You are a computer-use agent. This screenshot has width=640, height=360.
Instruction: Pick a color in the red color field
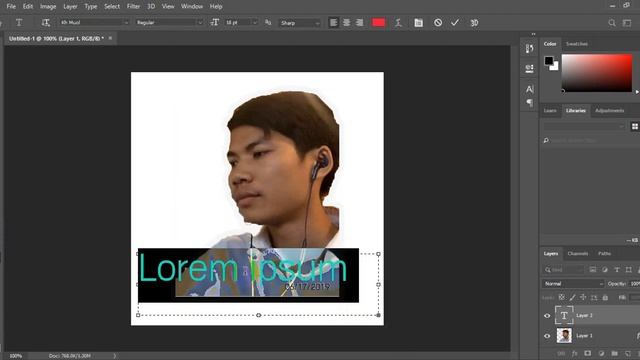597,73
